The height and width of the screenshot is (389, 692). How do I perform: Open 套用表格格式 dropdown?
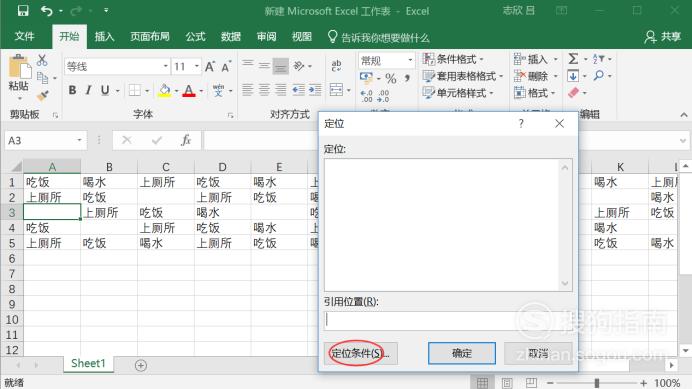(462, 76)
